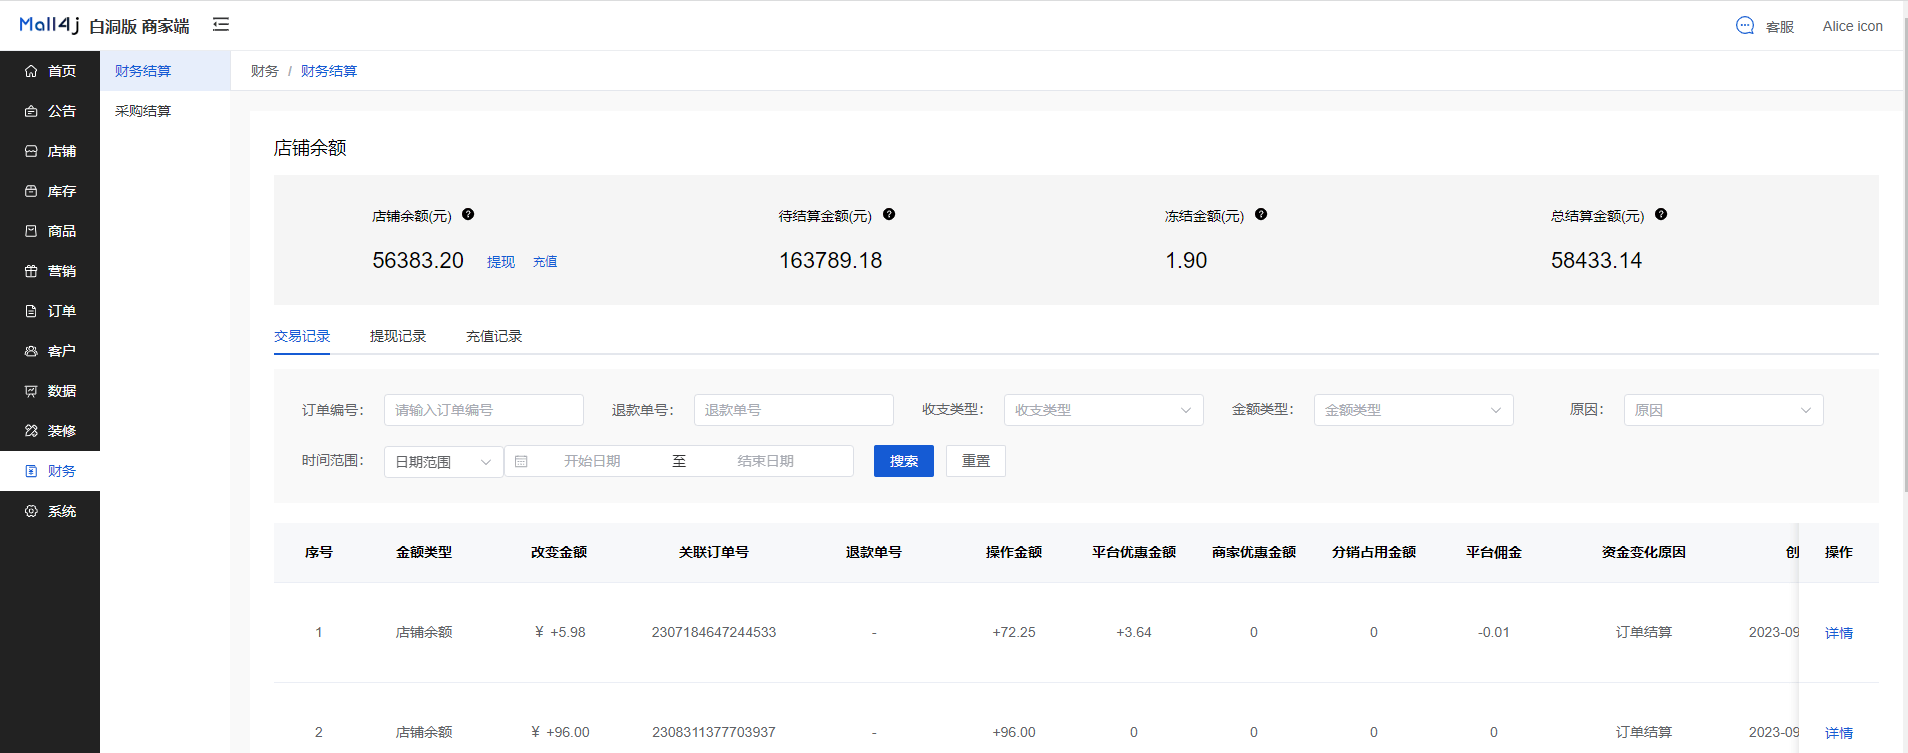This screenshot has width=1908, height=753.
Task: Click the help icon beside 待结算金额(元)
Action: 889,214
